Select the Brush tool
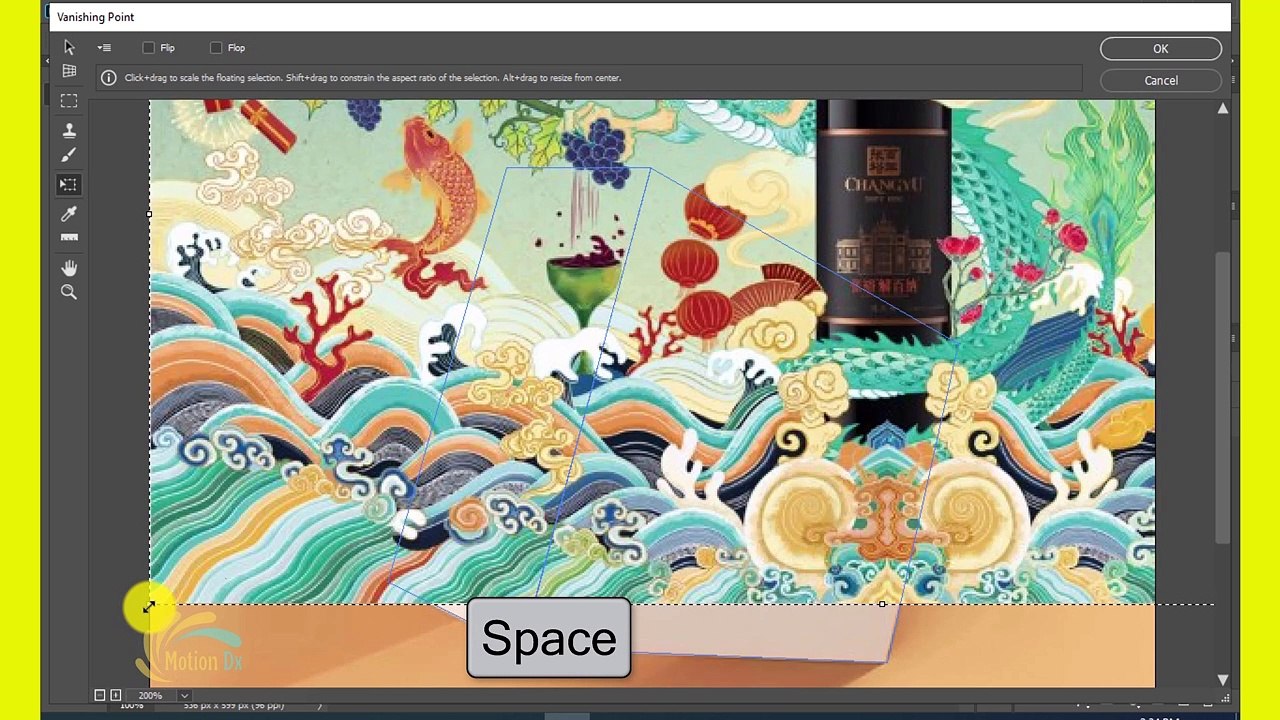Viewport: 1280px width, 720px height. click(69, 155)
